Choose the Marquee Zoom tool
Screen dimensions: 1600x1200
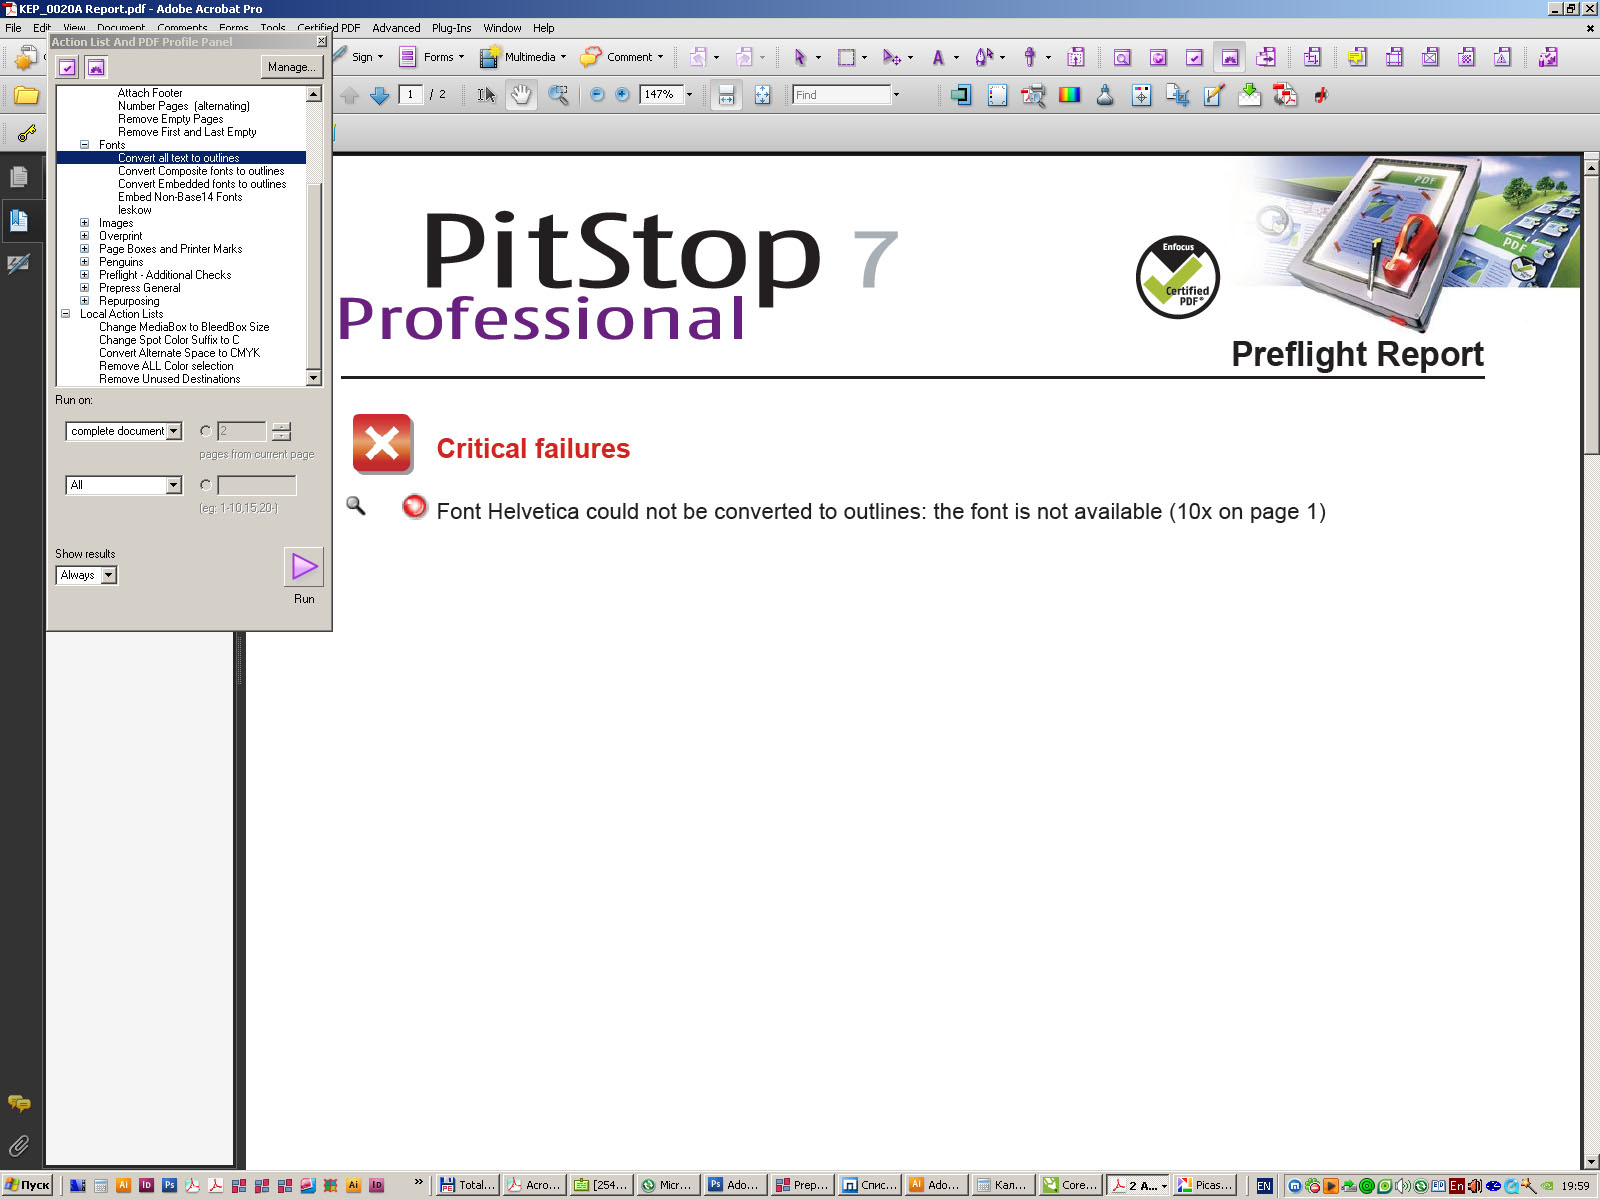point(558,95)
